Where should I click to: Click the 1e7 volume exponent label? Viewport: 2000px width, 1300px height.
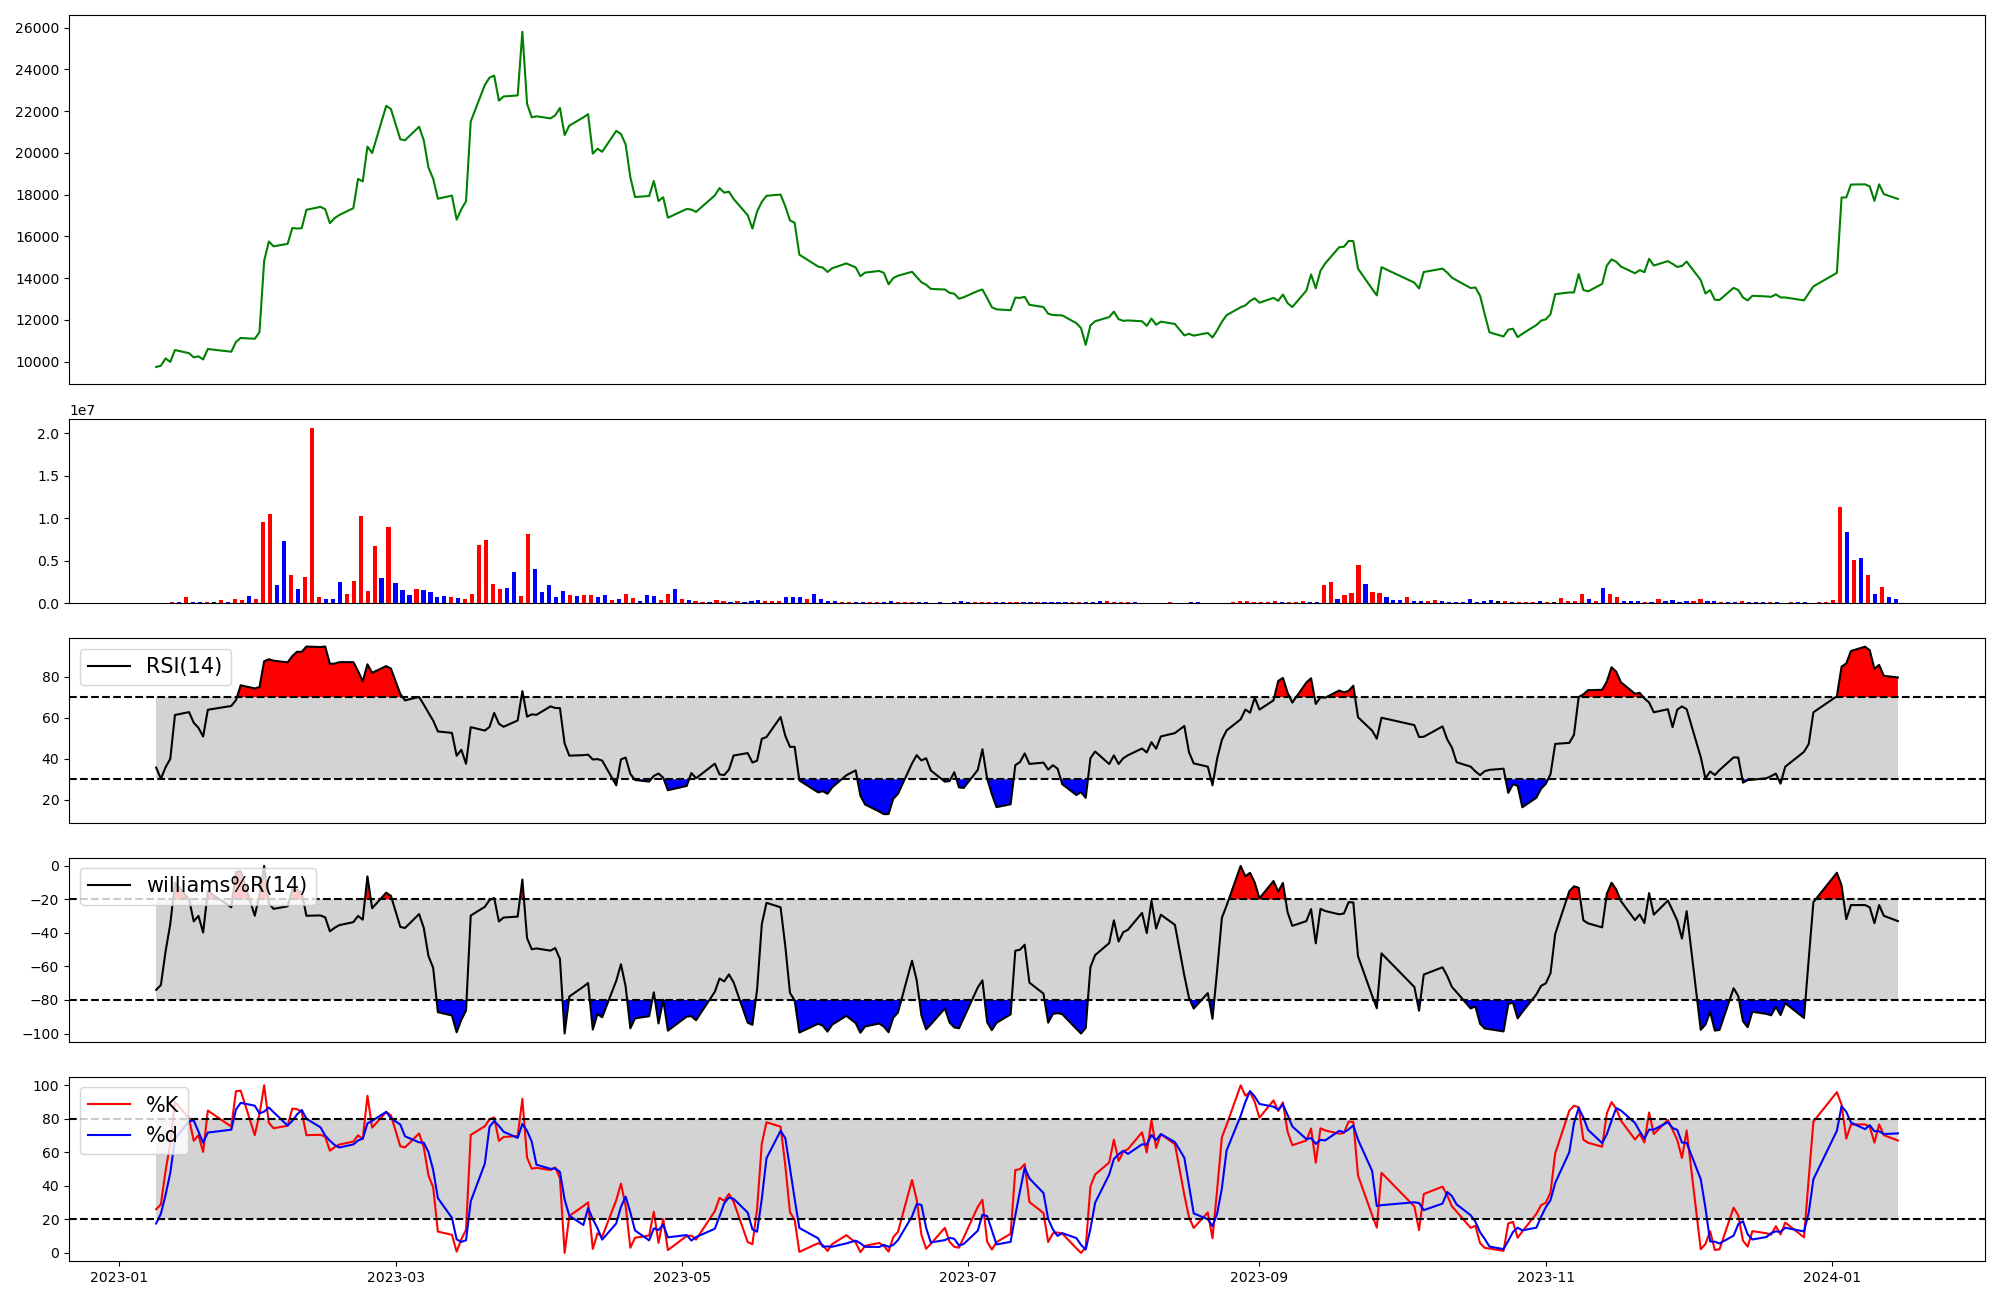pyautogui.click(x=82, y=410)
